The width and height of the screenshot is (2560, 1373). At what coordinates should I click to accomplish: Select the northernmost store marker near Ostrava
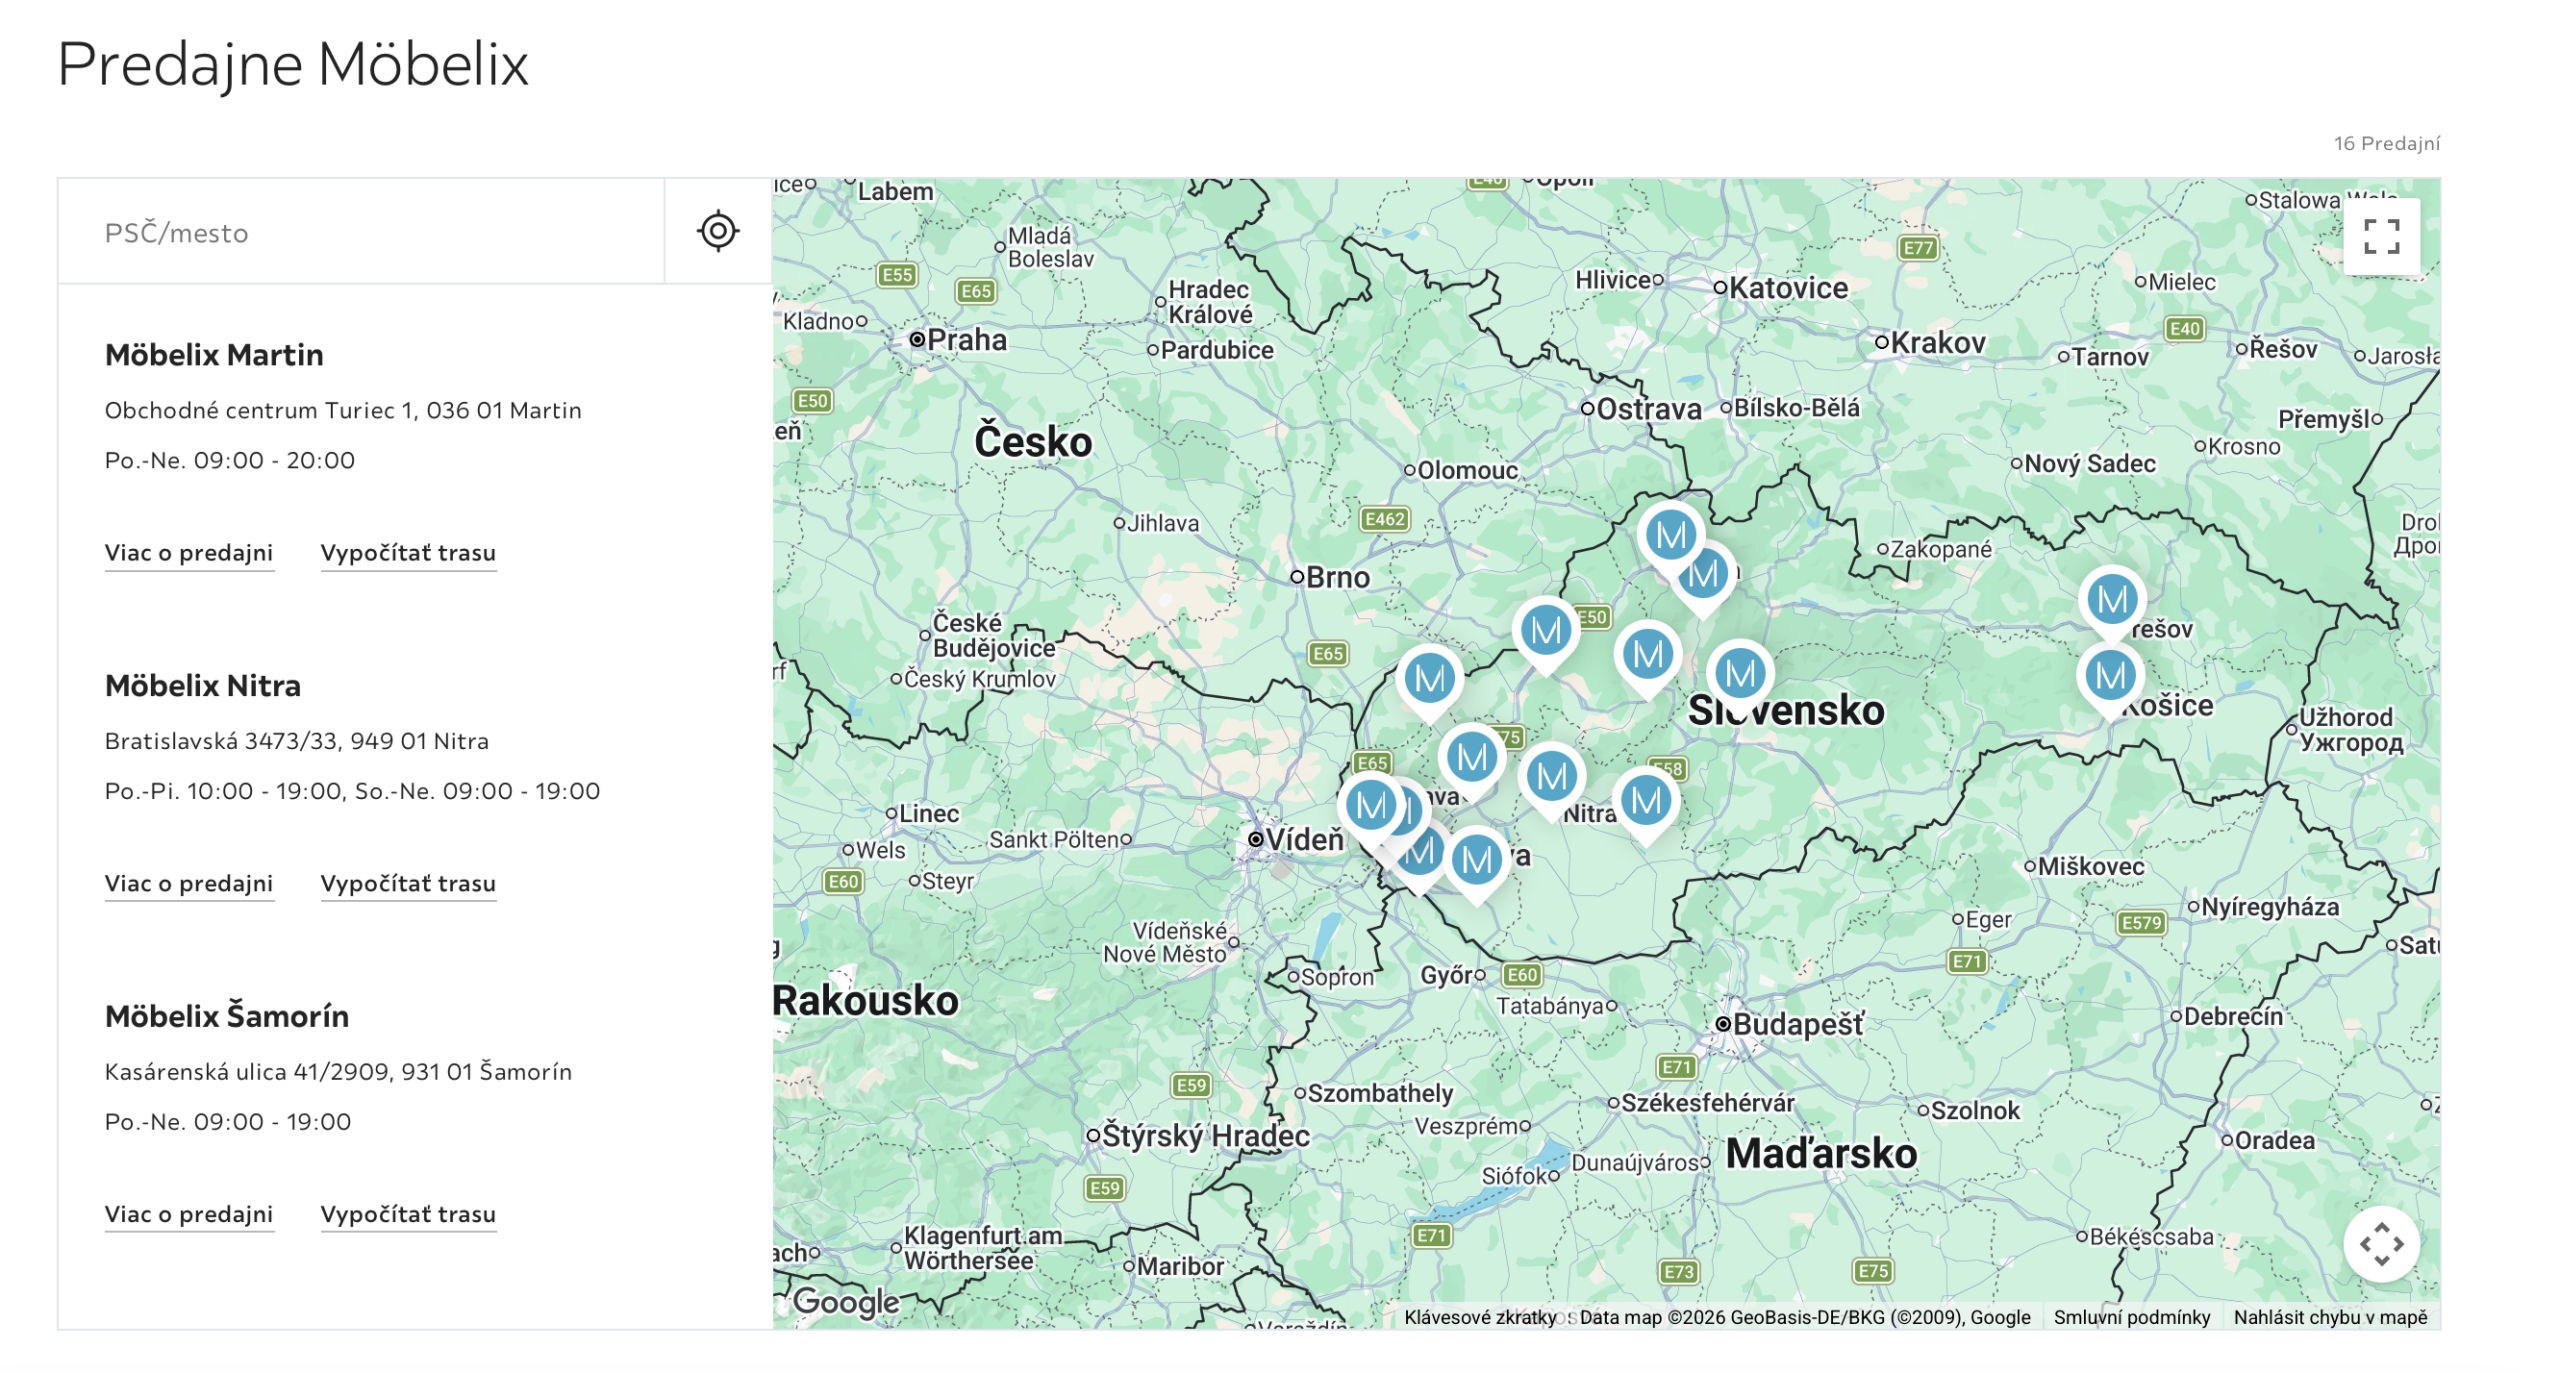(1670, 540)
